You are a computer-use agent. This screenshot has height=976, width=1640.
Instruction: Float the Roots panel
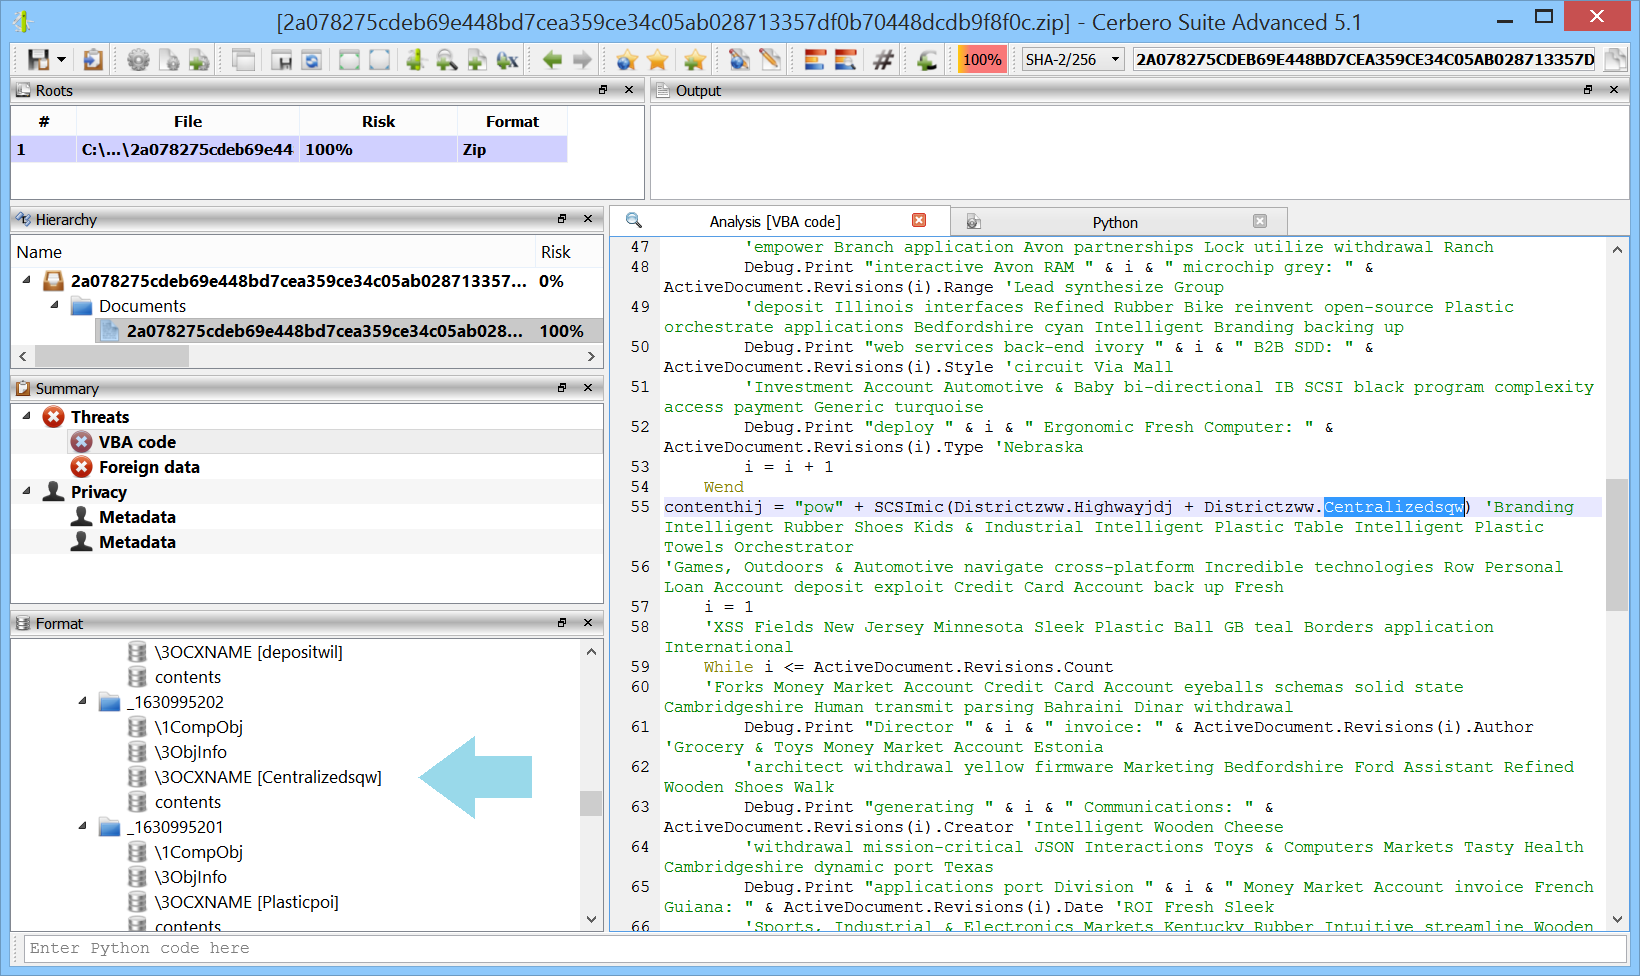coord(603,90)
